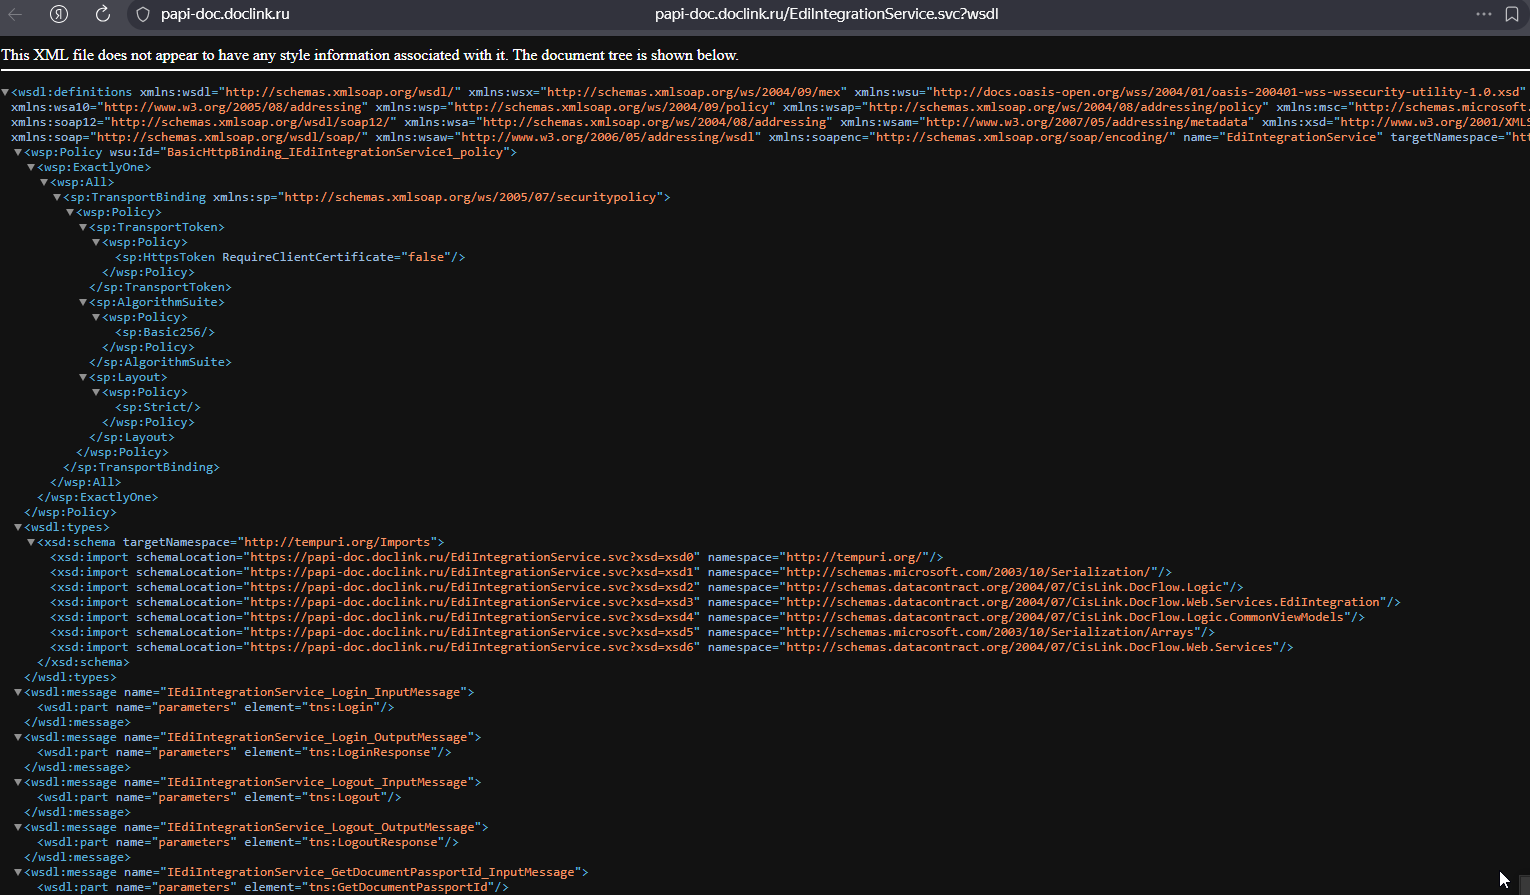This screenshot has width=1530, height=895.
Task: Click the page URL title in the address bar
Action: [x=826, y=14]
